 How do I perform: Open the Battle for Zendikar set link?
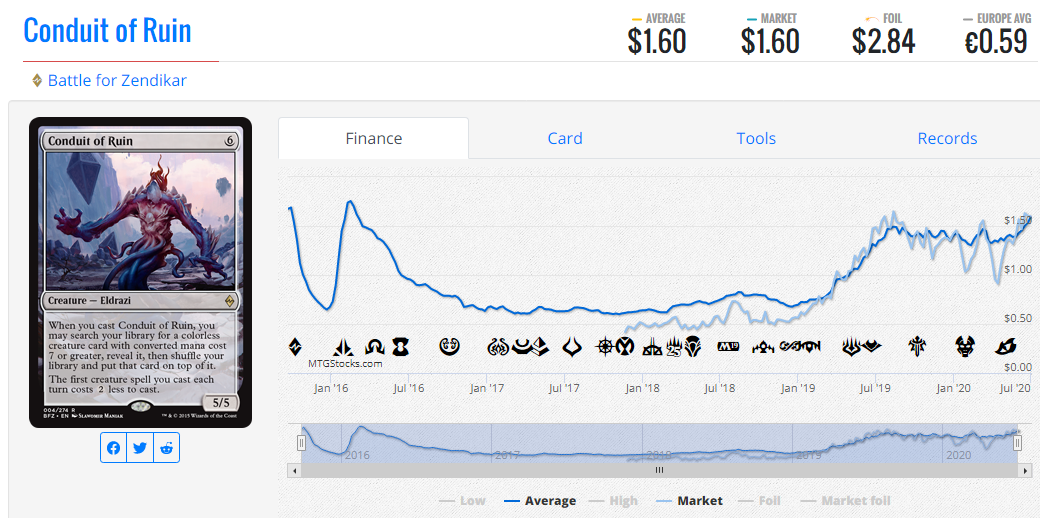click(117, 81)
